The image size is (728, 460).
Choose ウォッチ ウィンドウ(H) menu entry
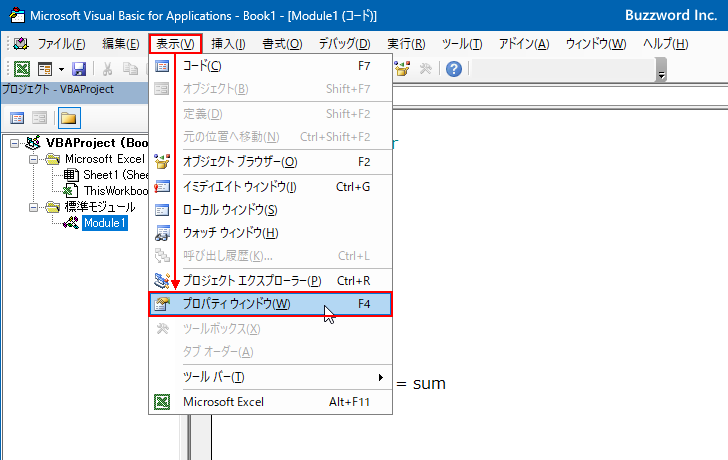pos(271,233)
